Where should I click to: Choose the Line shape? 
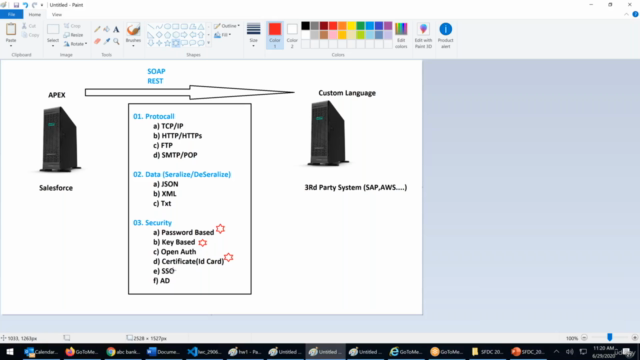pos(151,27)
